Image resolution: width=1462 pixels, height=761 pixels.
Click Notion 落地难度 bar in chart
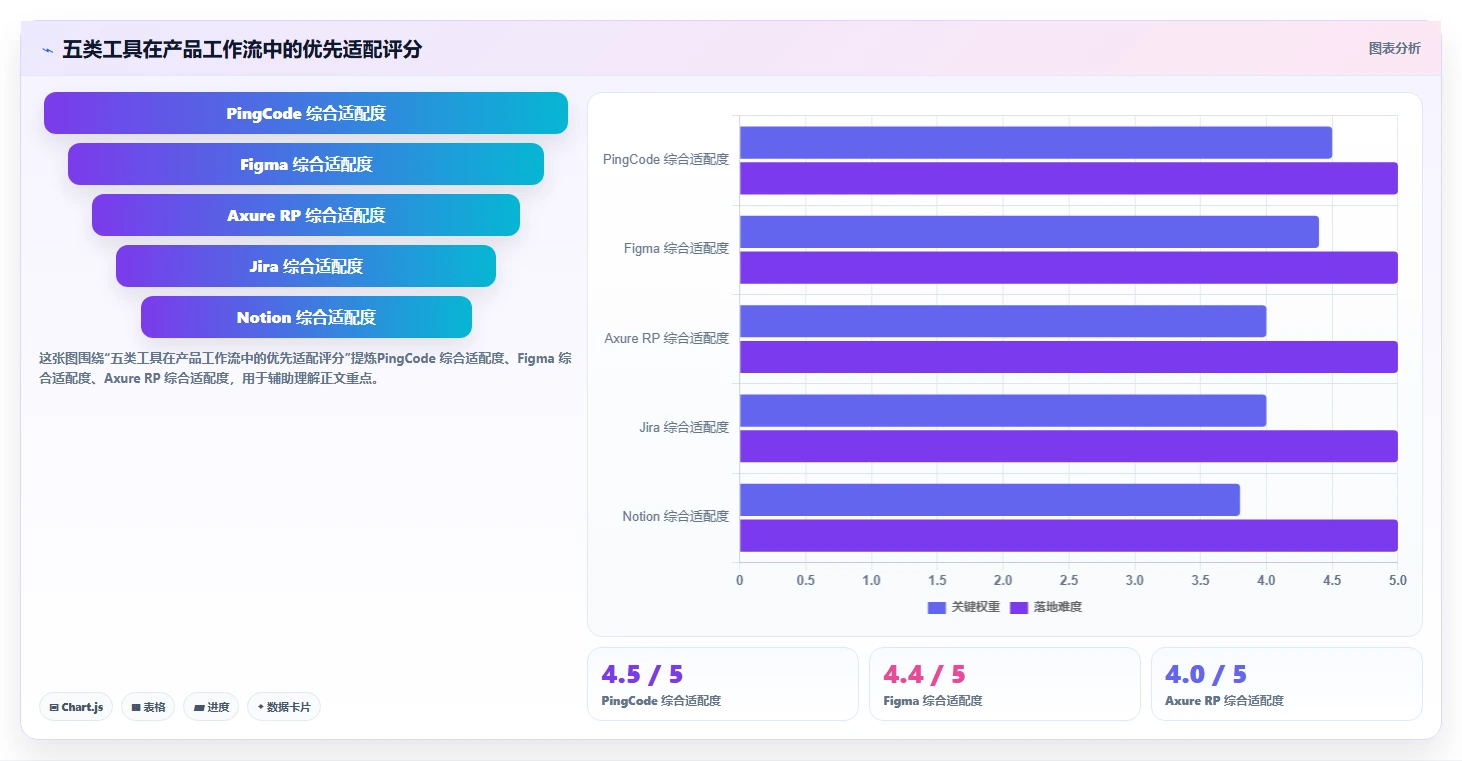click(x=1069, y=535)
